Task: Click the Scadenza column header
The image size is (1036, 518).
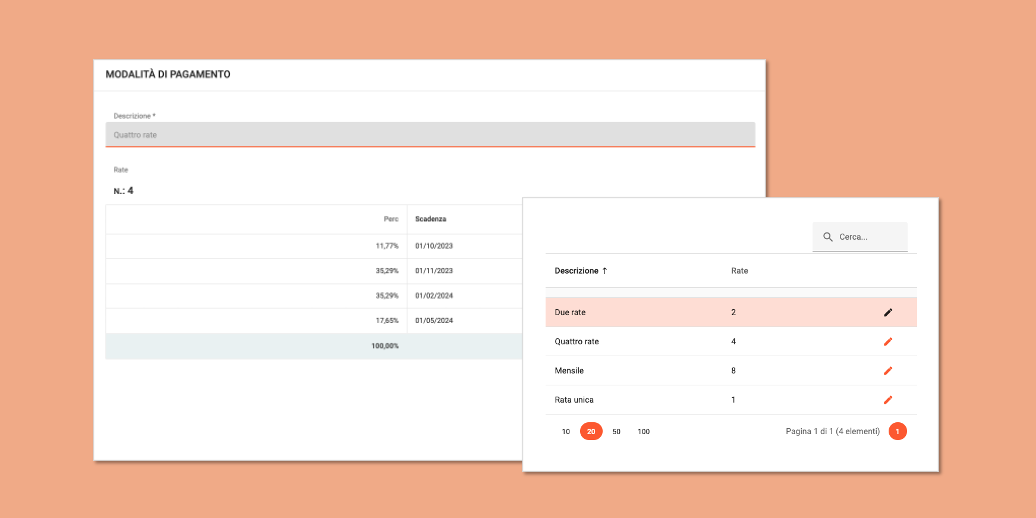Action: click(x=431, y=219)
